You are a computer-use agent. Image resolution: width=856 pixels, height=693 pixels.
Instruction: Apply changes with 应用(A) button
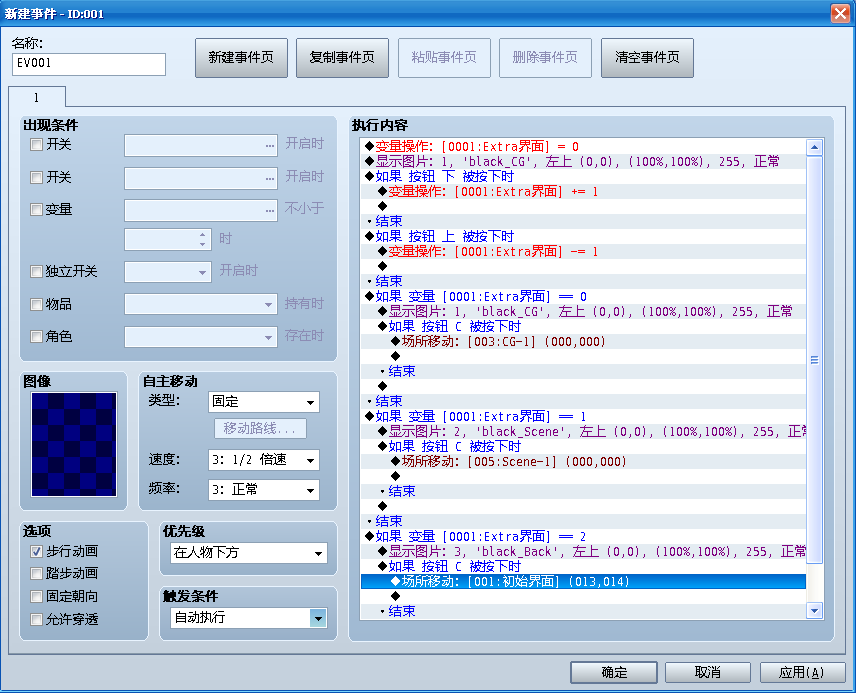click(x=802, y=672)
